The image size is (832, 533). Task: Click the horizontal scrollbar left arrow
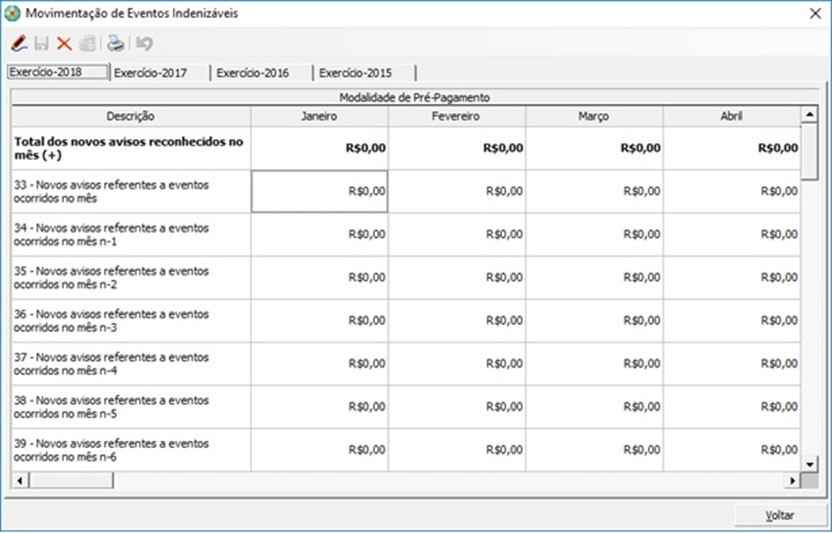[x=20, y=481]
